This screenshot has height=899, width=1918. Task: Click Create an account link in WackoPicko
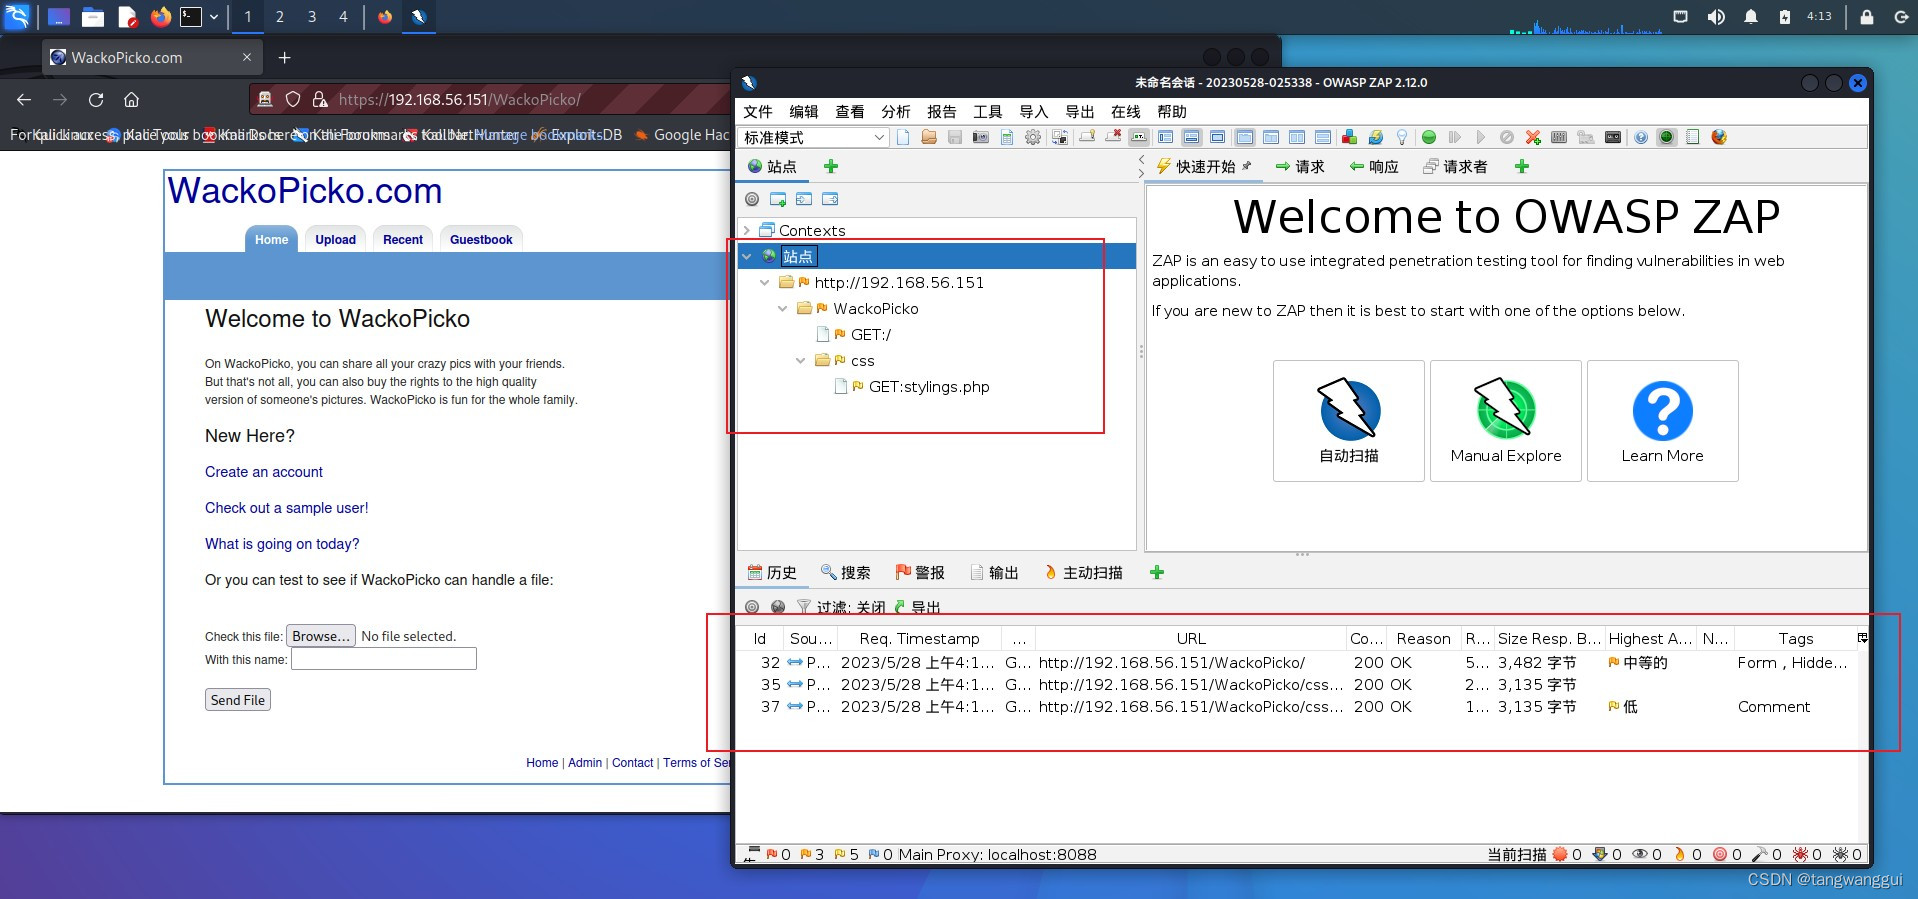coord(264,472)
